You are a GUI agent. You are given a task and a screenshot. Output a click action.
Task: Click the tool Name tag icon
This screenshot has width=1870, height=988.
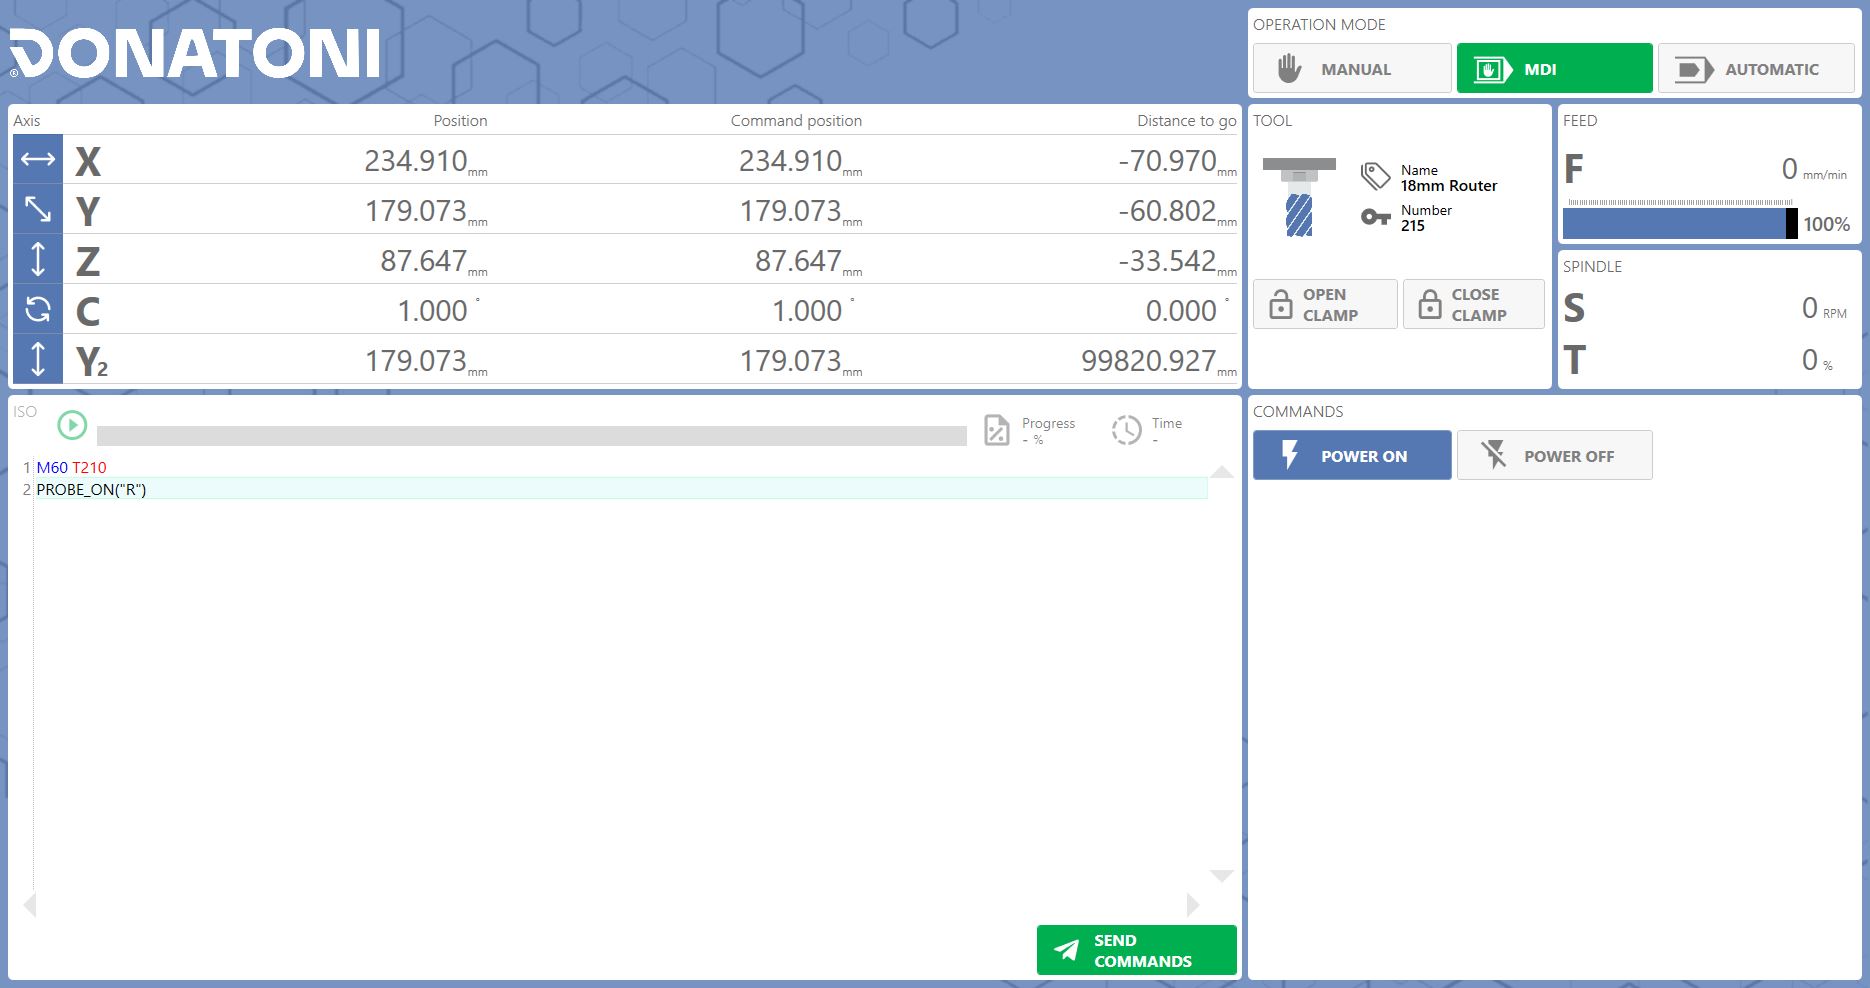(1375, 177)
